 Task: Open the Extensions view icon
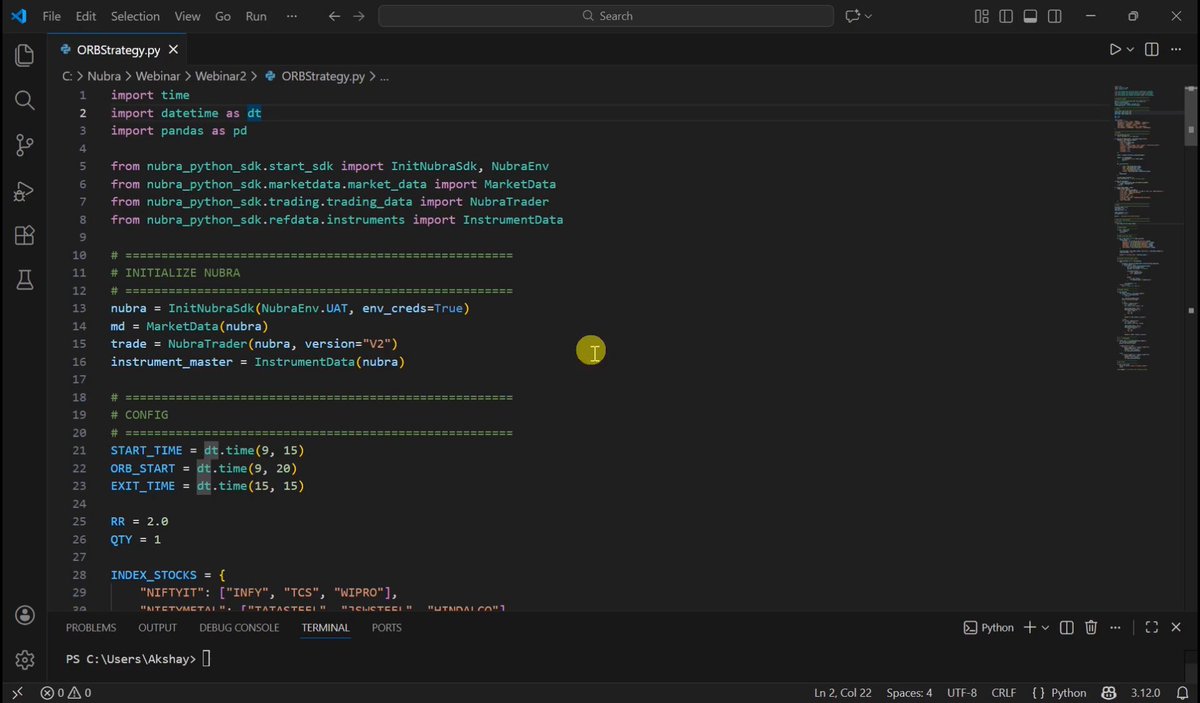(24, 236)
